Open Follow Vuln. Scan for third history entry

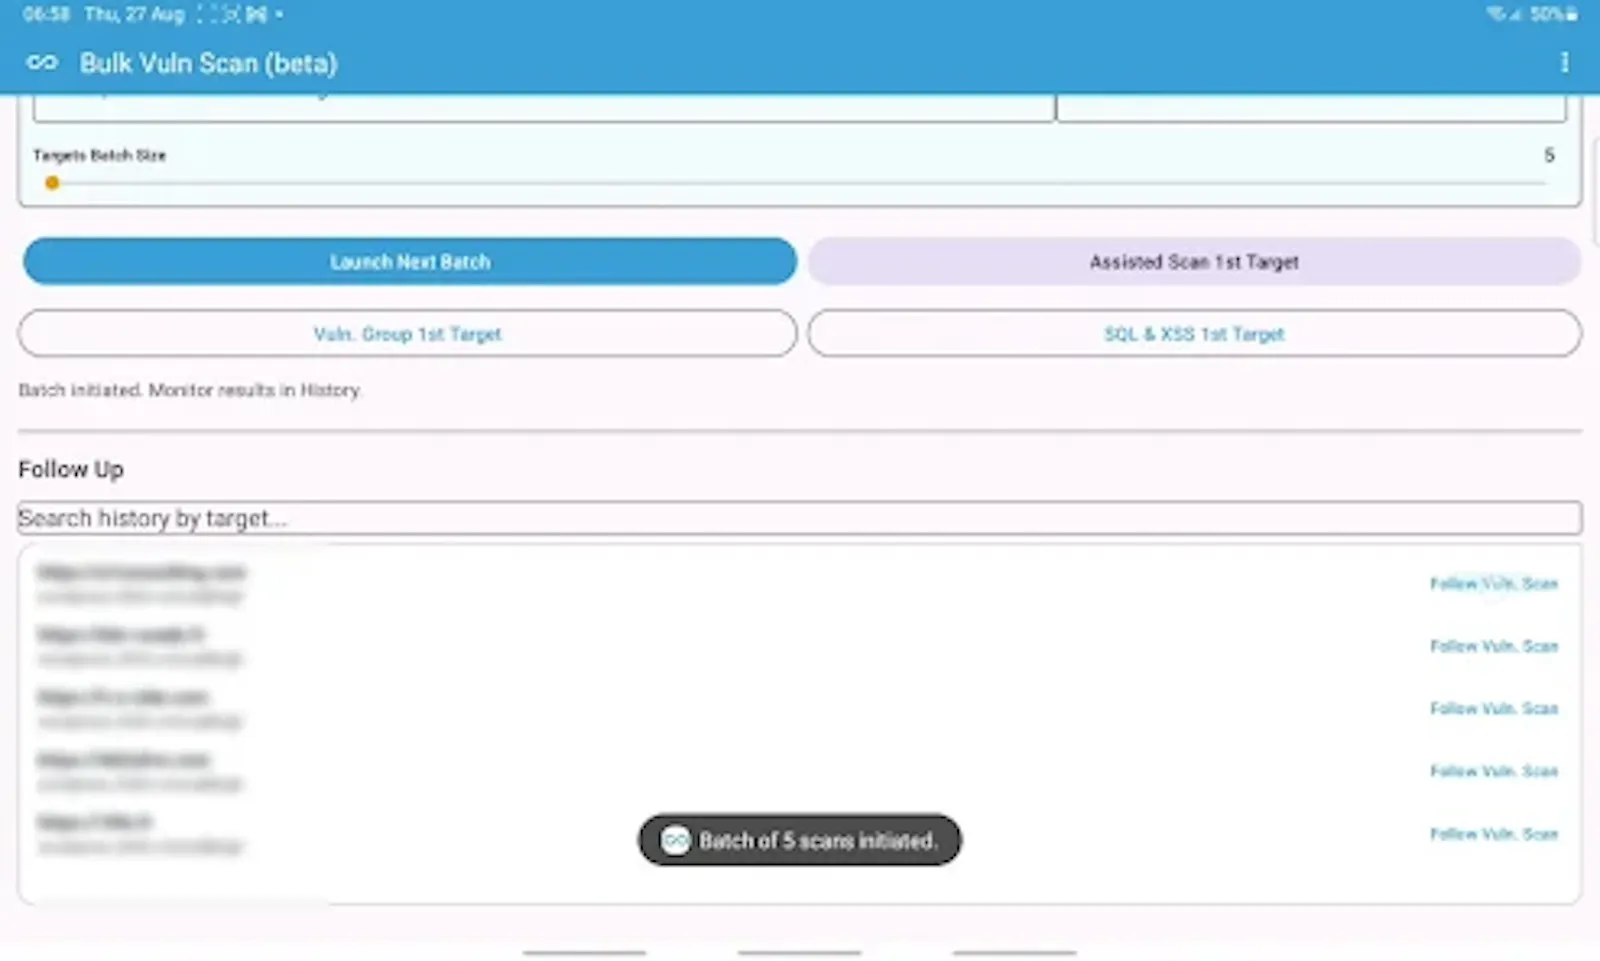1494,709
